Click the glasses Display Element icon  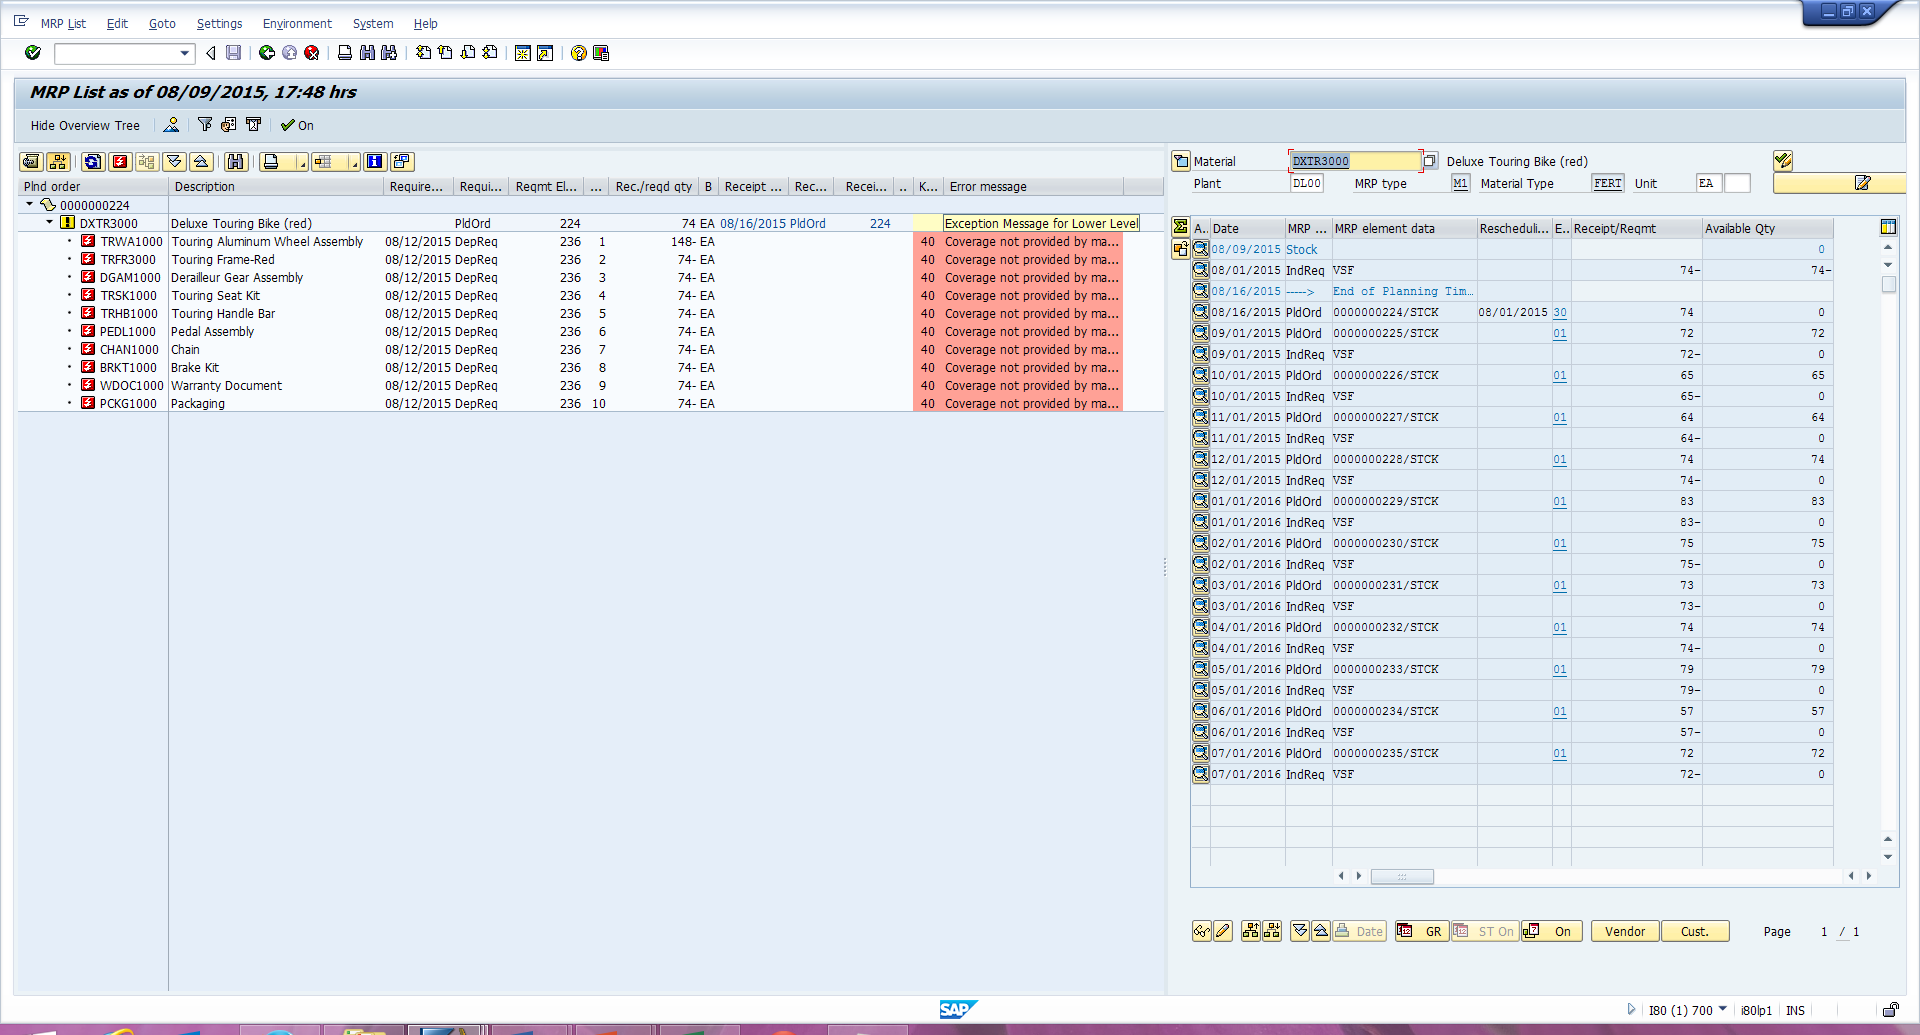[1202, 932]
